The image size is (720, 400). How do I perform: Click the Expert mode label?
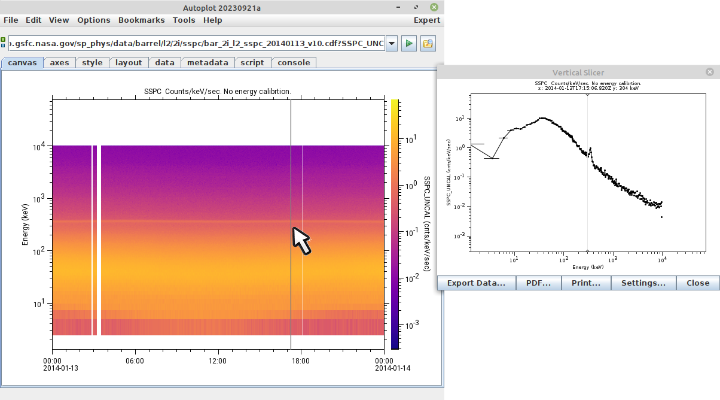427,20
